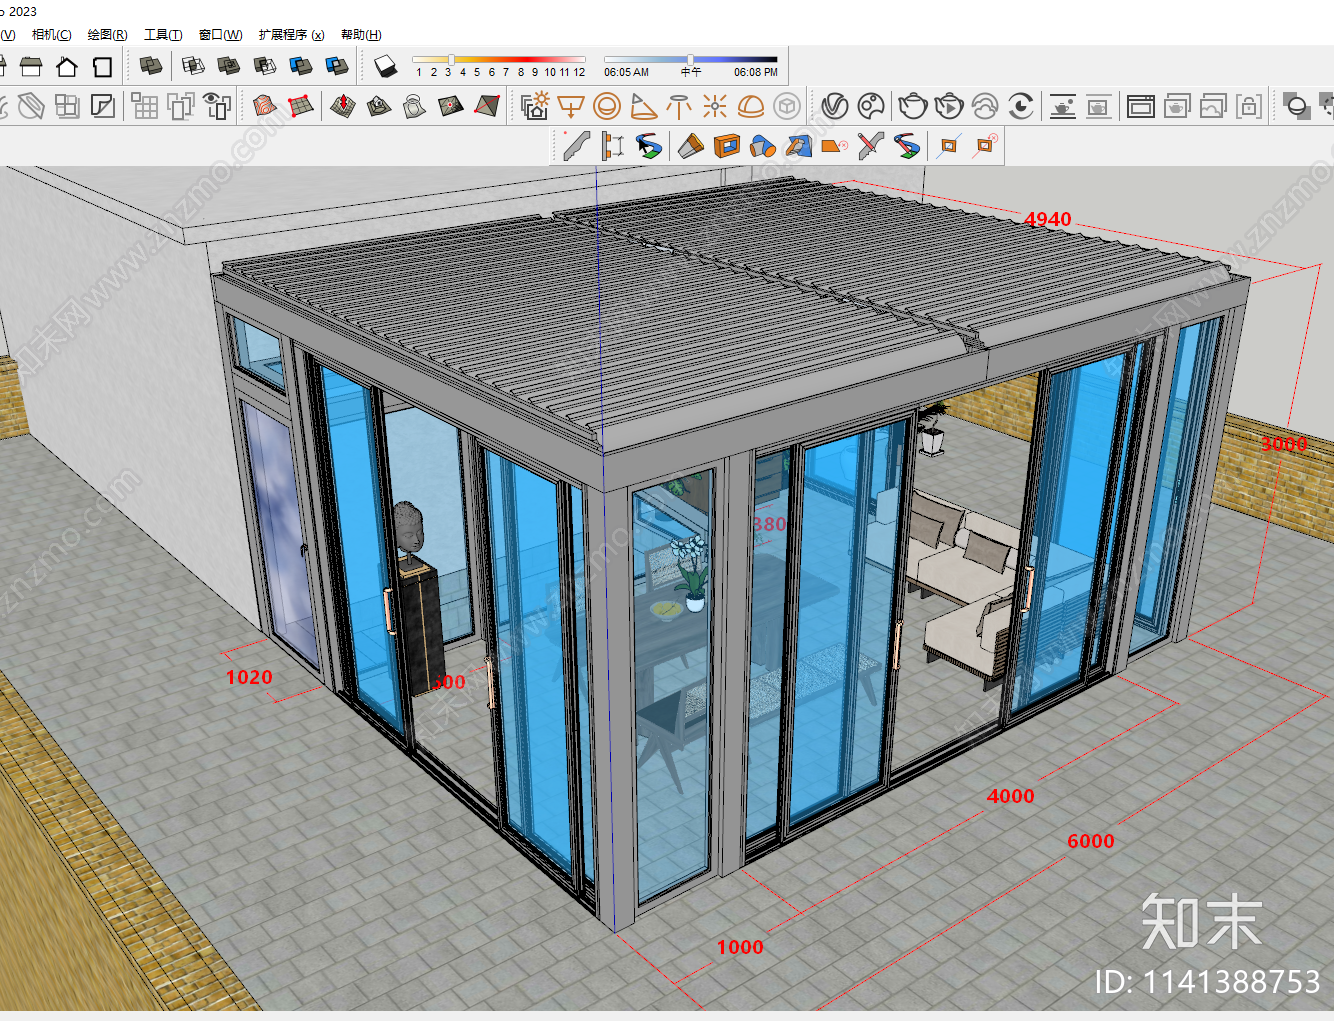This screenshot has height=1021, width=1334.
Task: Open the 工具(T) tools menu
Action: click(163, 34)
